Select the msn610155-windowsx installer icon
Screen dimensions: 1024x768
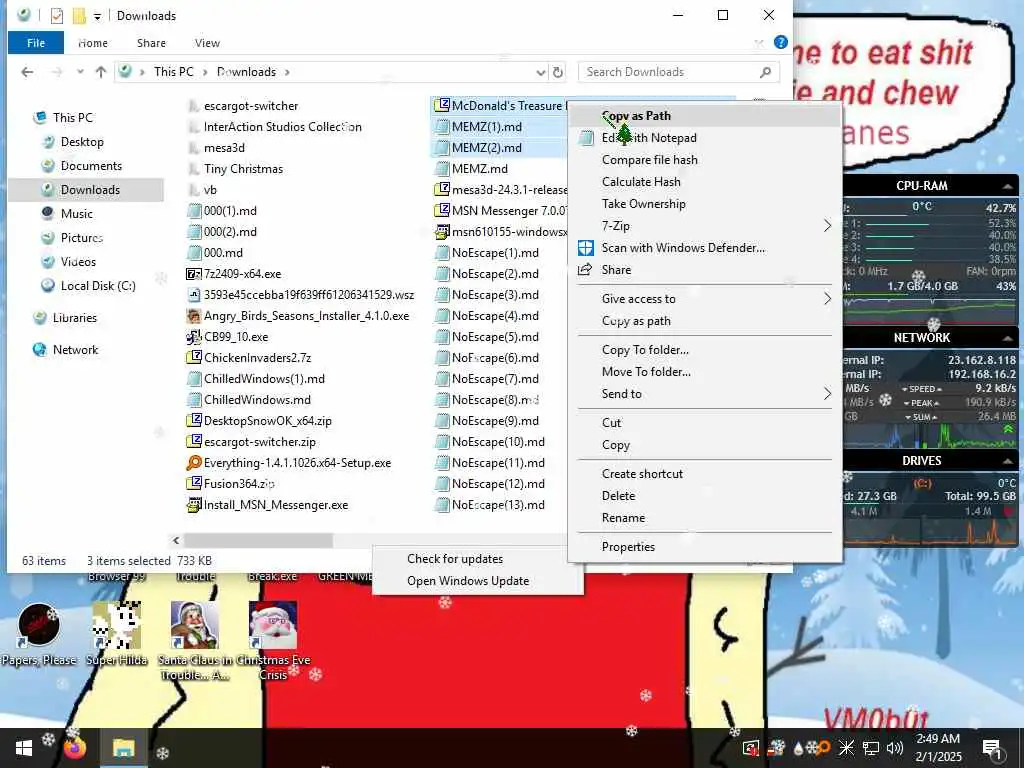tap(442, 232)
